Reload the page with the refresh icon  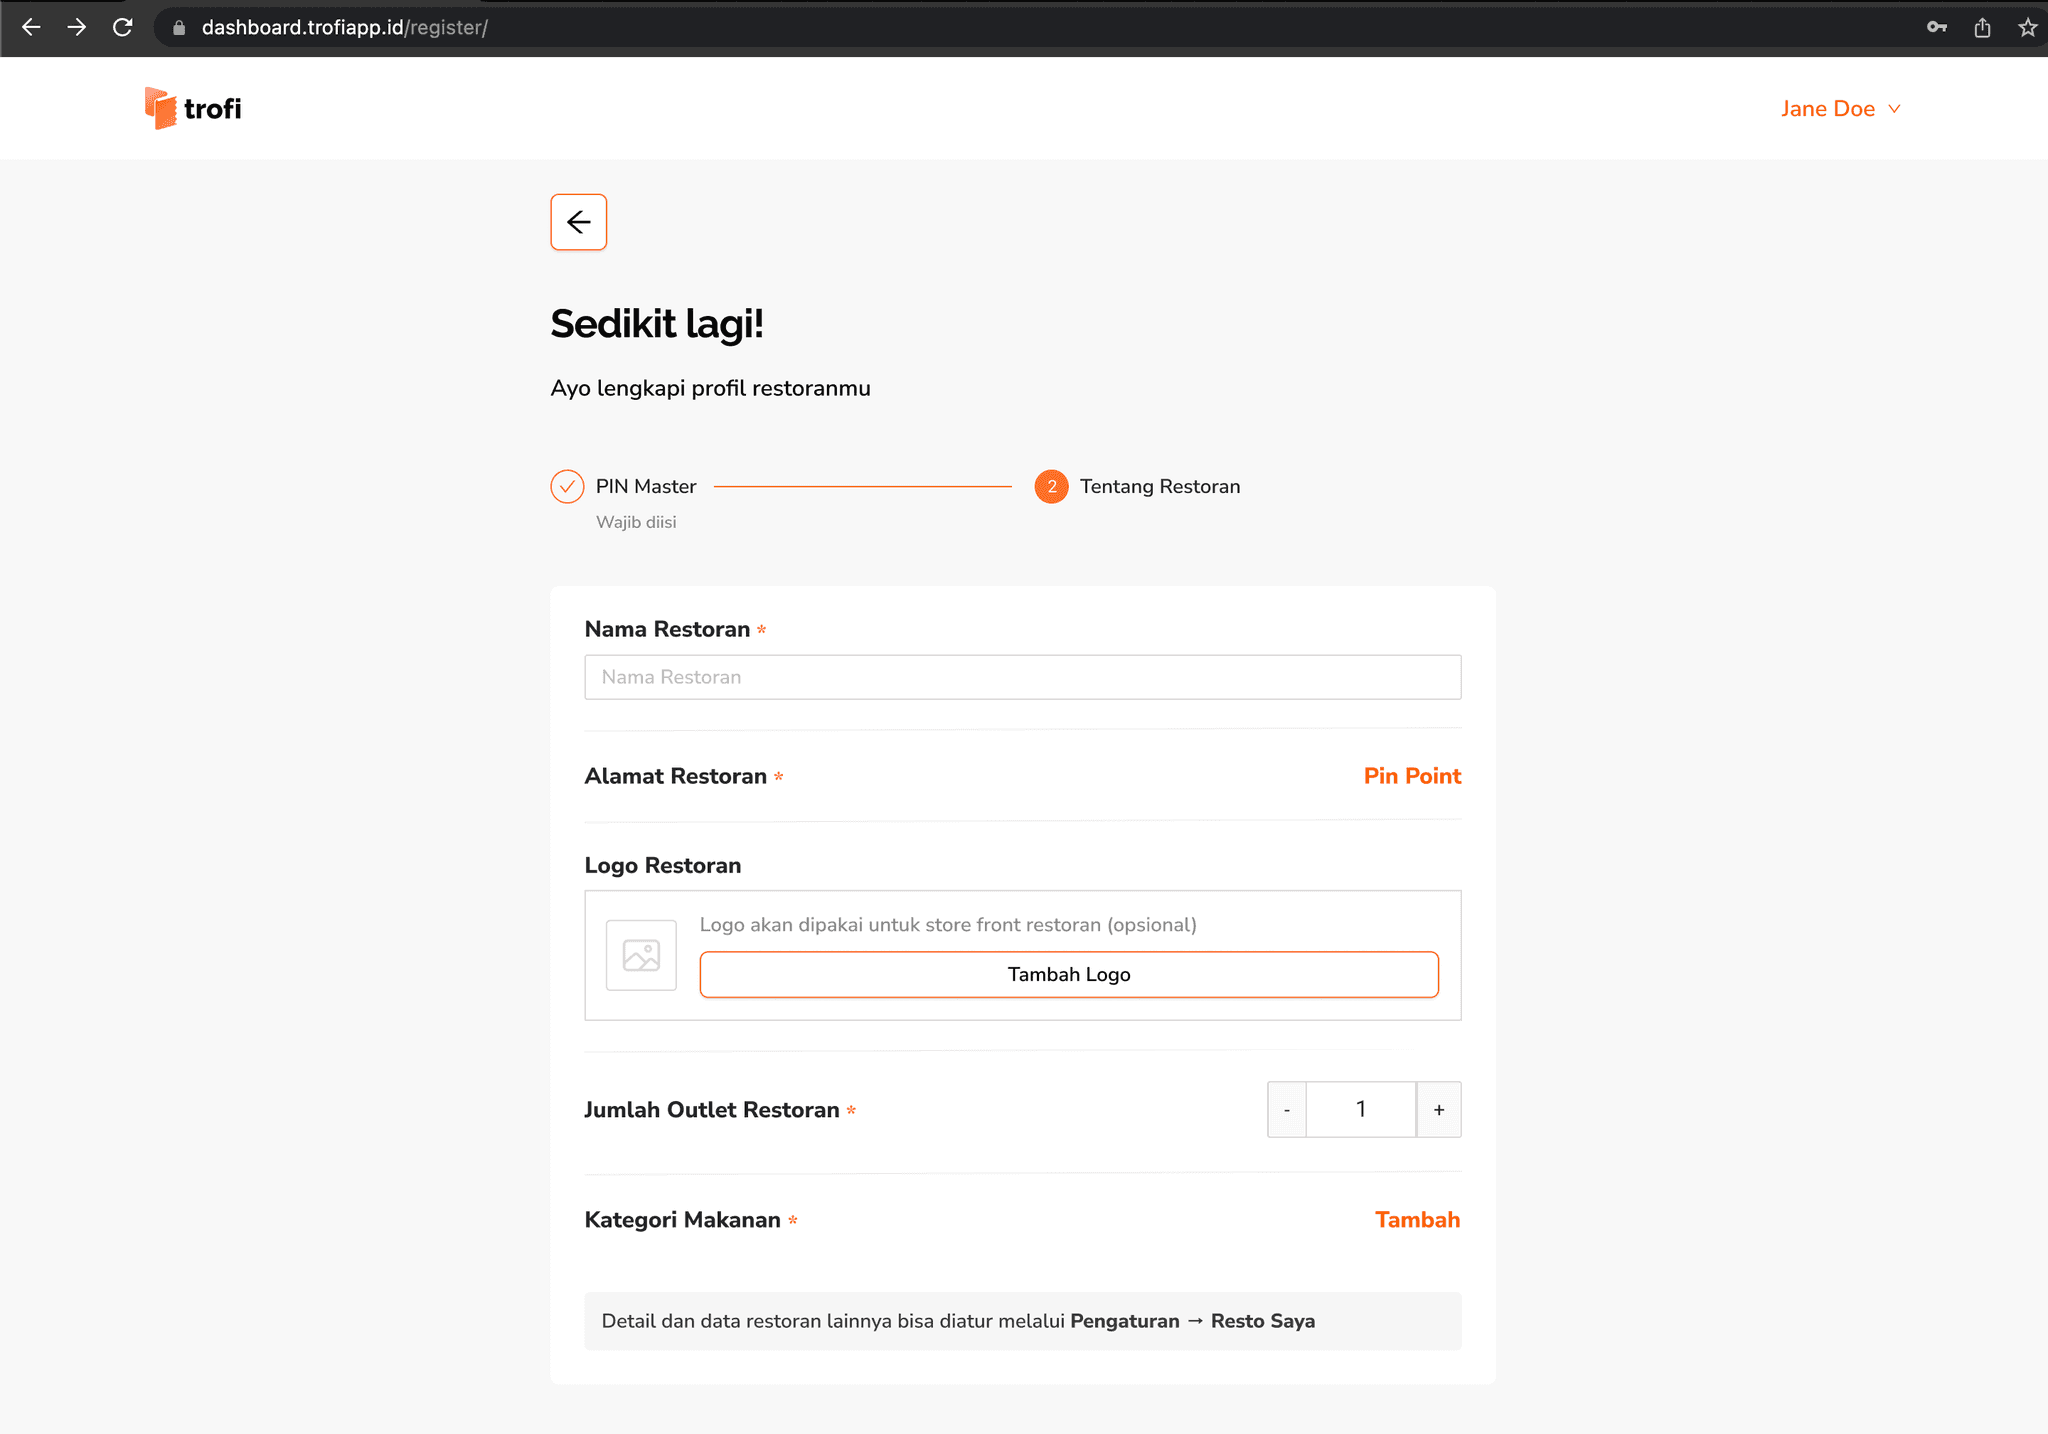(x=123, y=27)
